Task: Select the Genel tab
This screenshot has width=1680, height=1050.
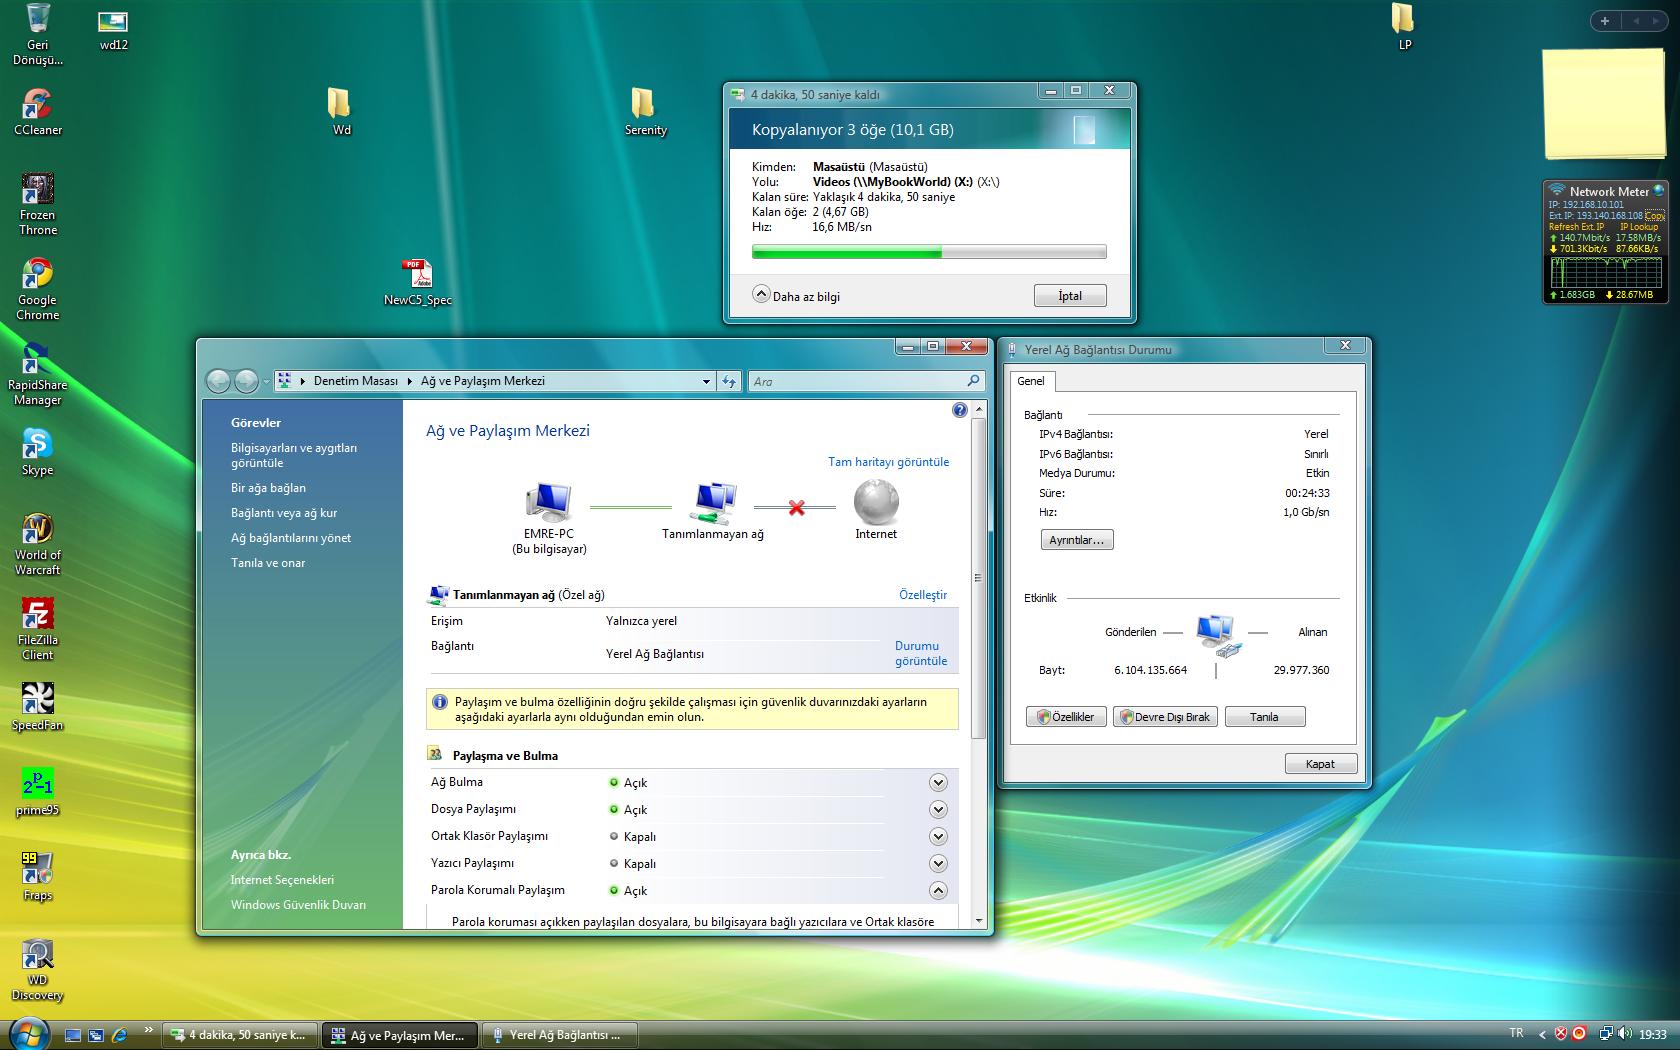Action: (x=1031, y=381)
